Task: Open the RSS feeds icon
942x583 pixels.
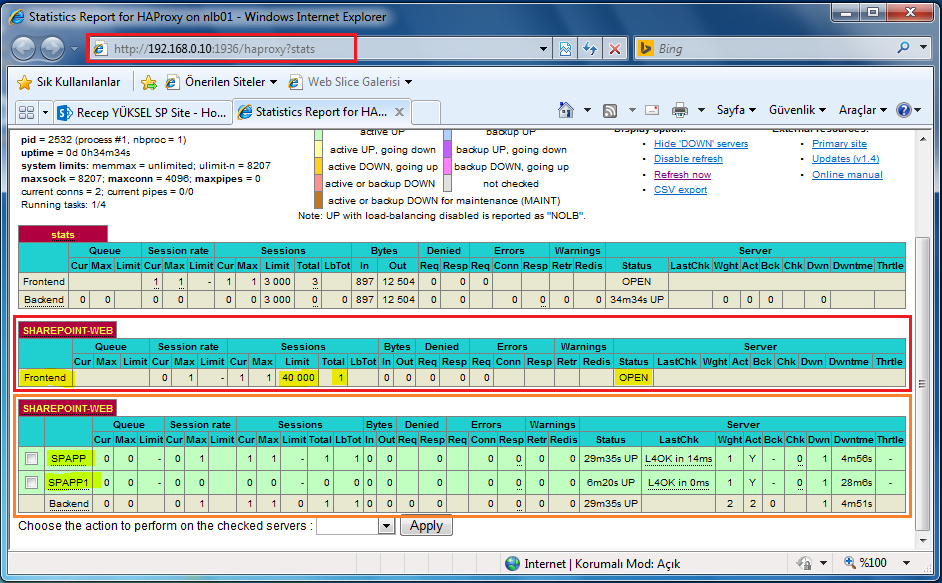Action: tap(610, 111)
